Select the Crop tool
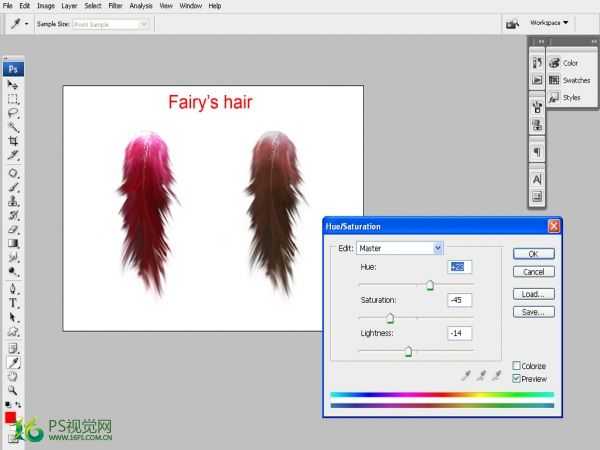 click(14, 142)
